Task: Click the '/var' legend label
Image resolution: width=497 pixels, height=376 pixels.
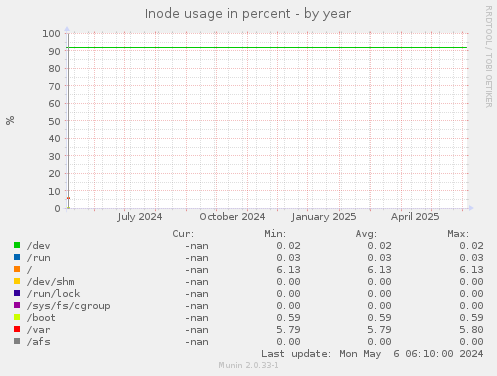Action: (x=39, y=330)
